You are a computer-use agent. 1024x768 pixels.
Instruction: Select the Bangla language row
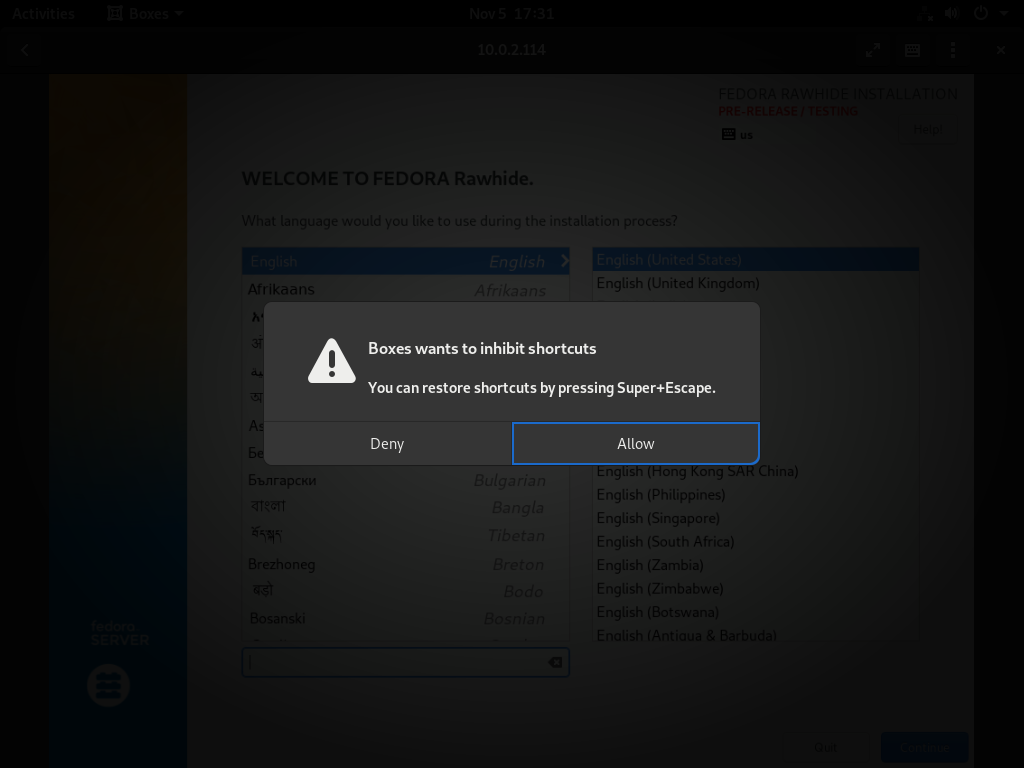tap(406, 507)
